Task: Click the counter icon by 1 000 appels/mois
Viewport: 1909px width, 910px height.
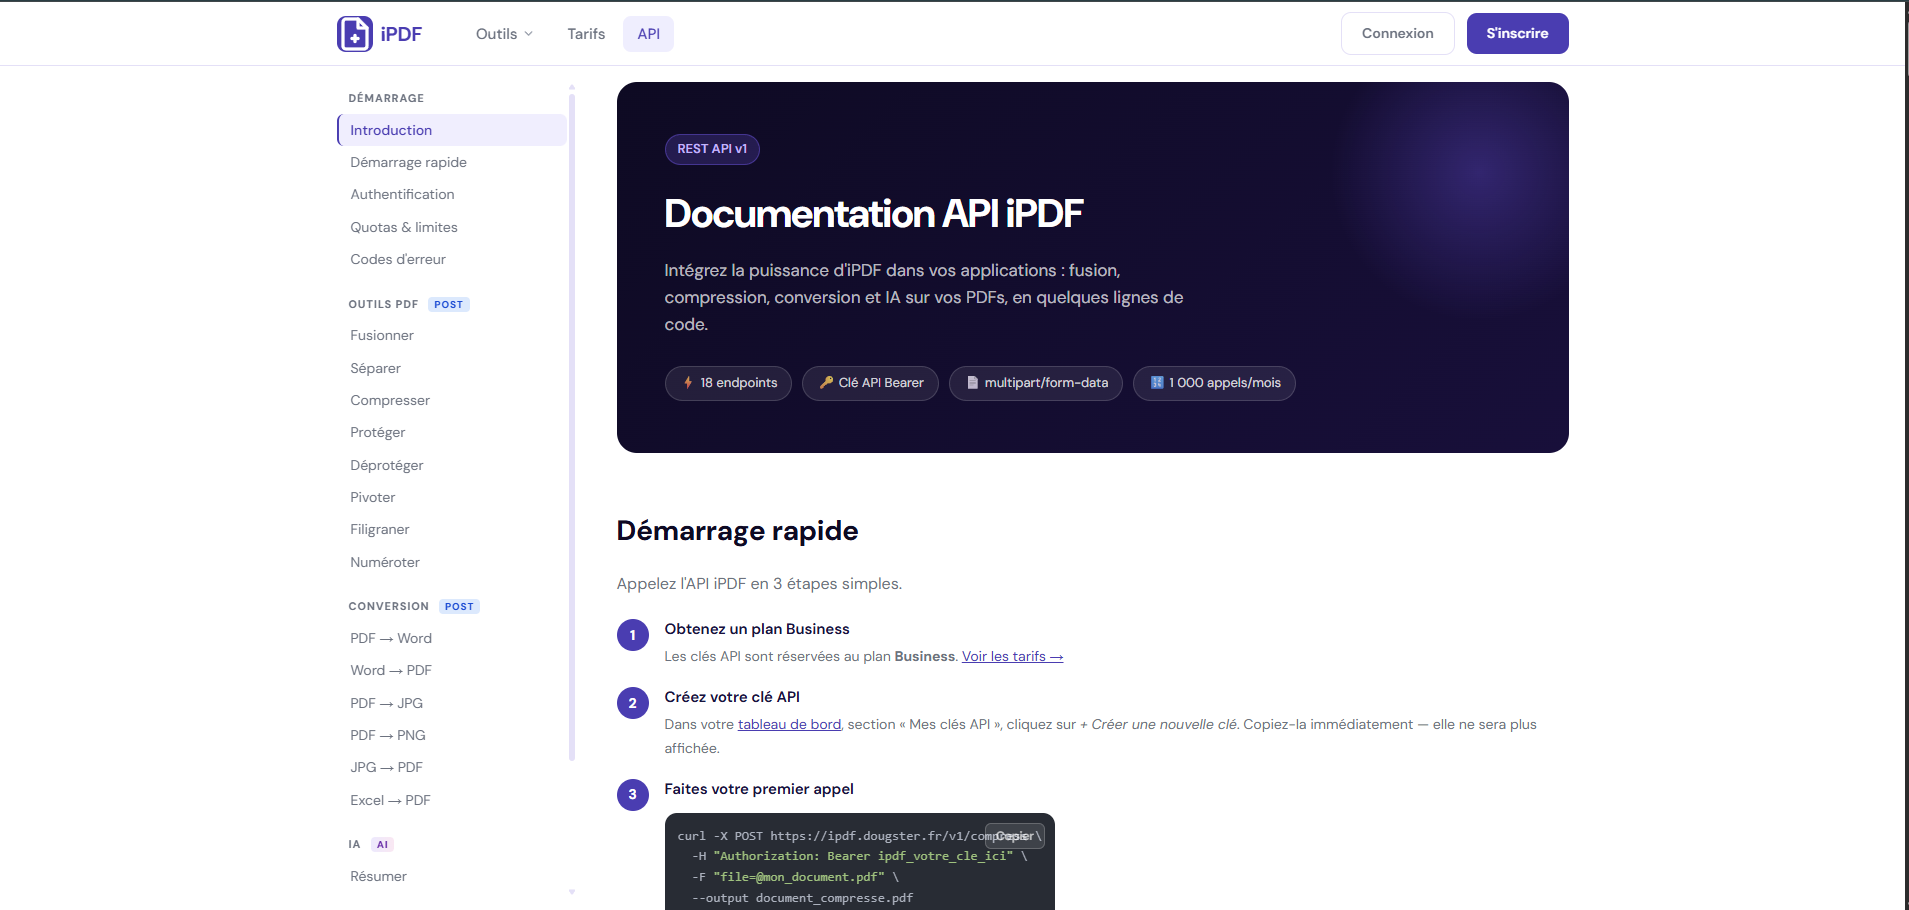Action: click(x=1157, y=383)
